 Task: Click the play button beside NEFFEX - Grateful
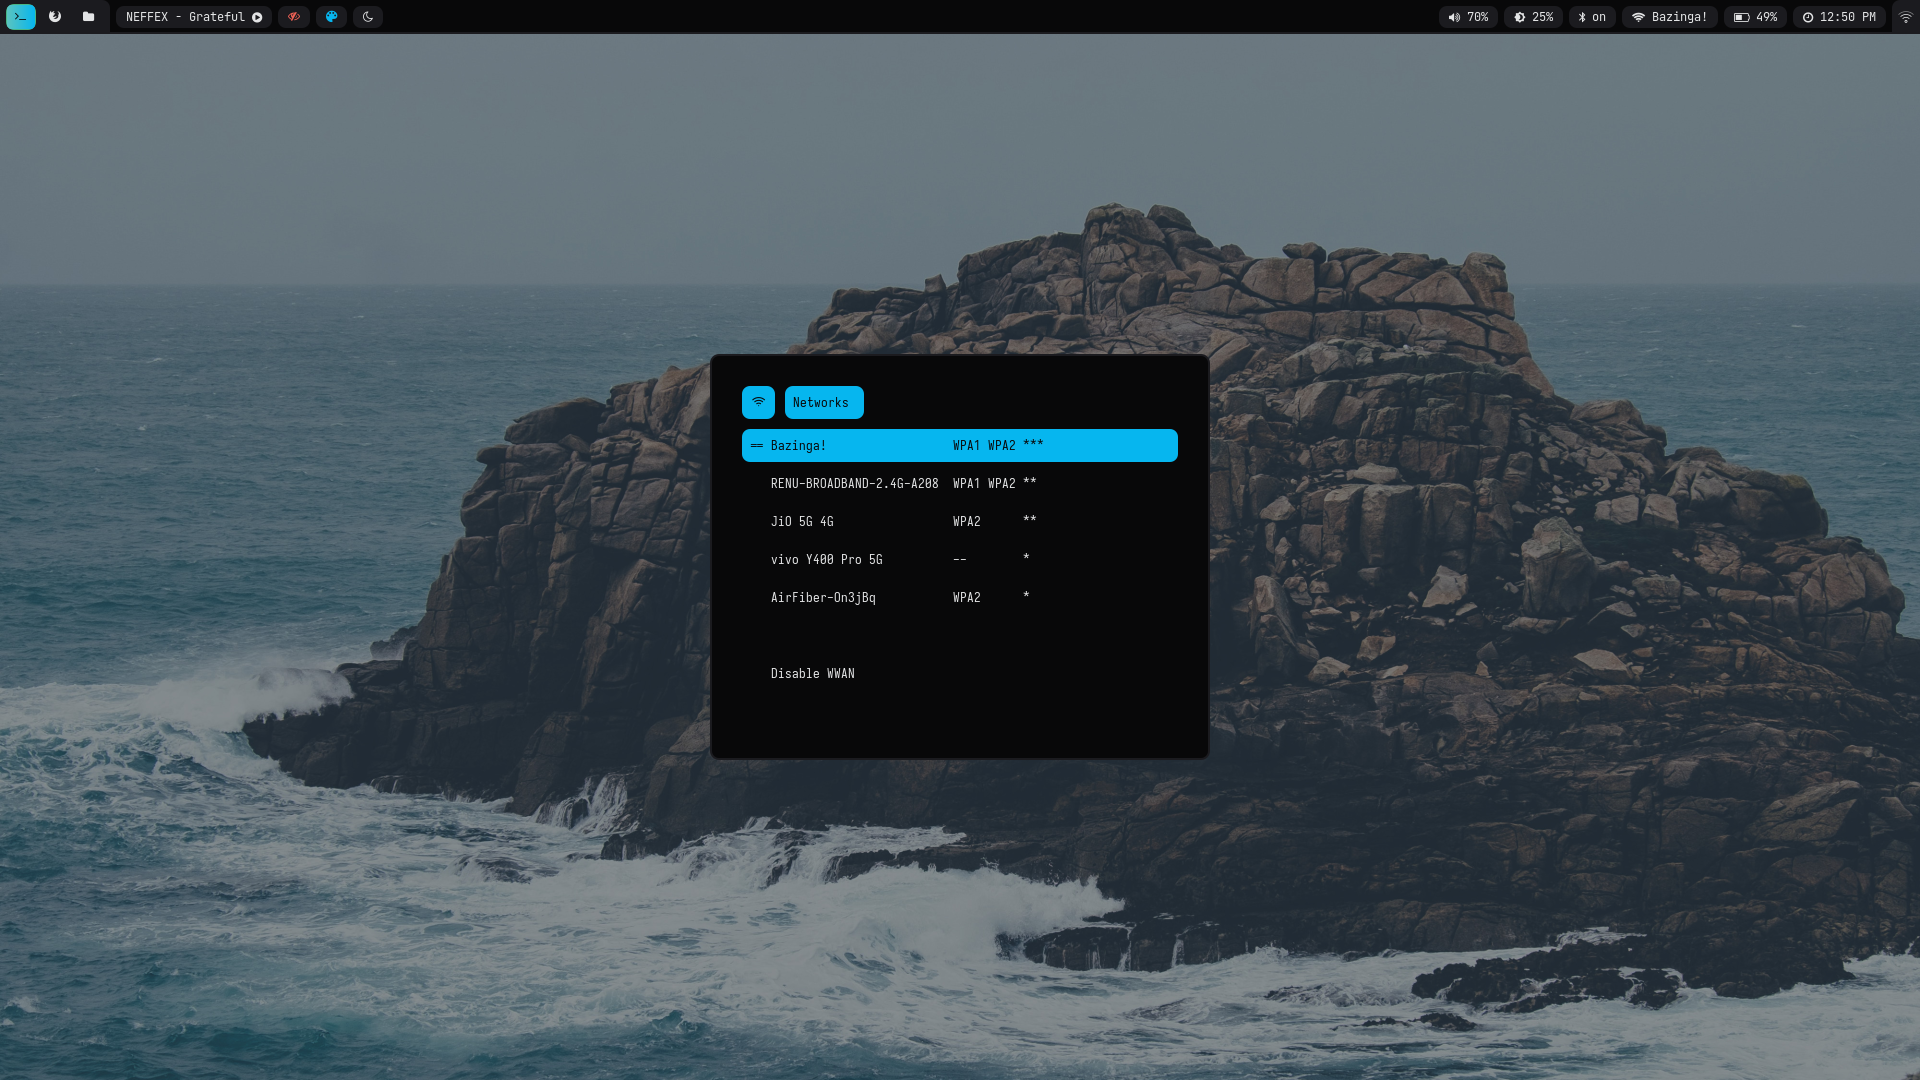point(257,17)
